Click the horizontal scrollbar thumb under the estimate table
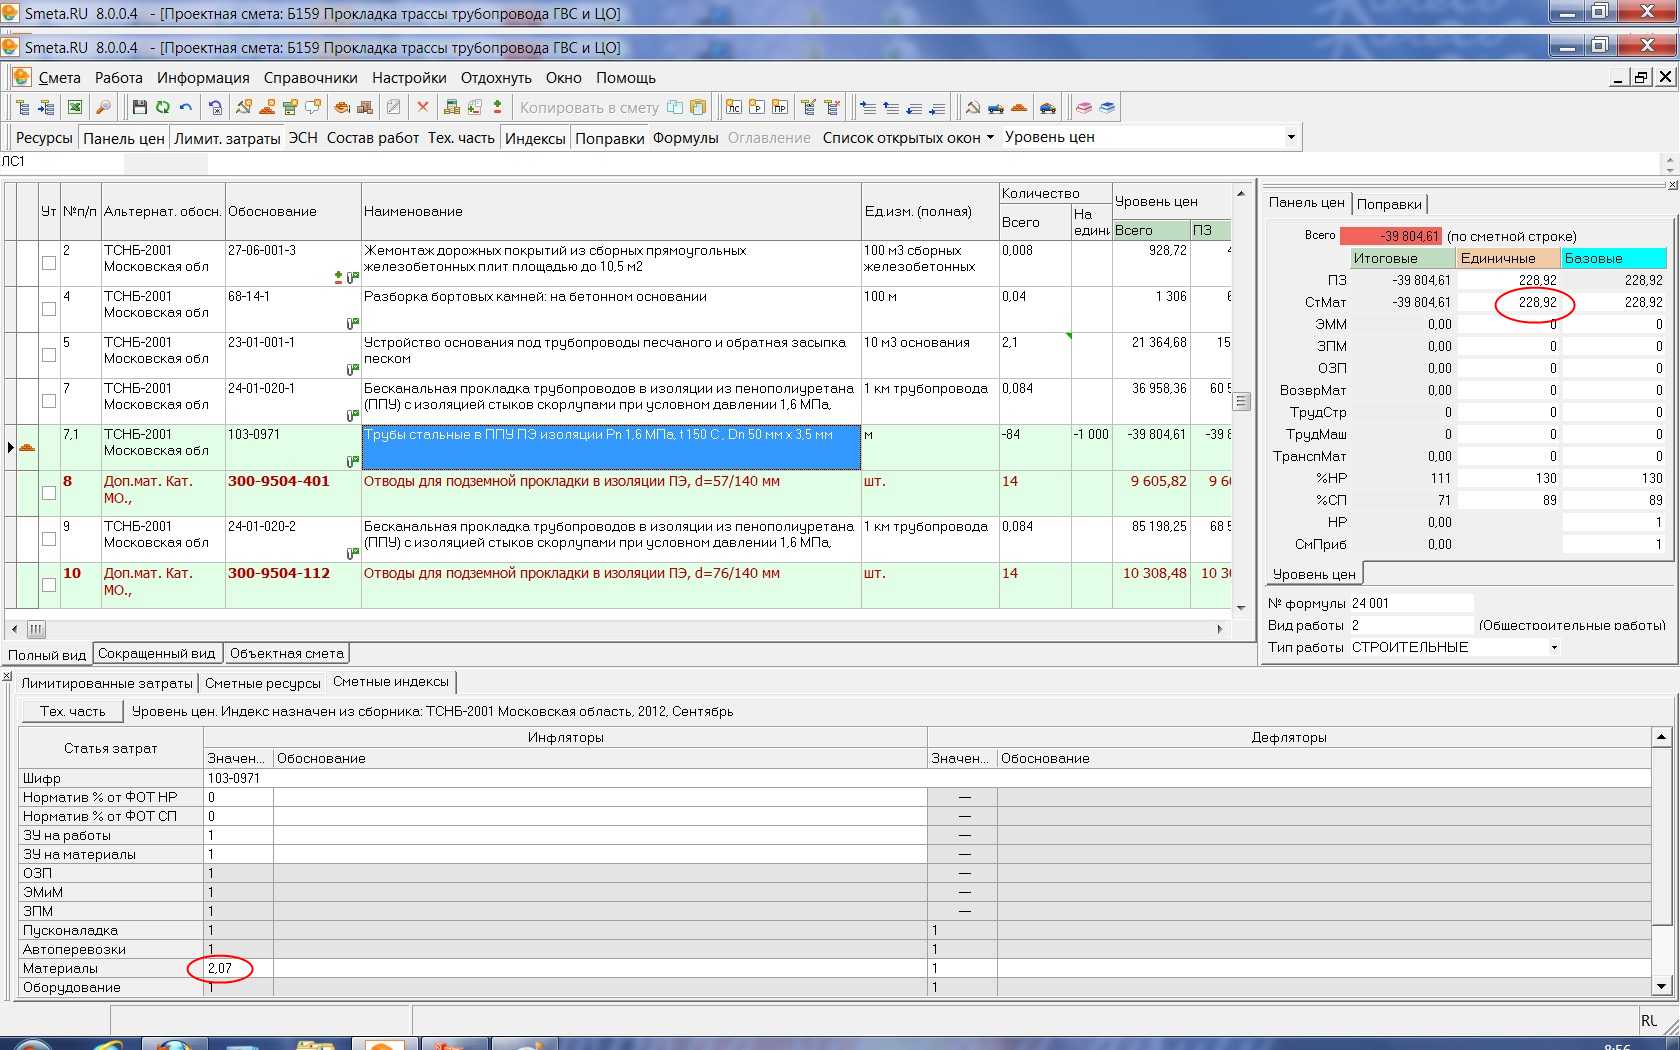Viewport: 1680px width, 1050px height. pyautogui.click(x=36, y=629)
